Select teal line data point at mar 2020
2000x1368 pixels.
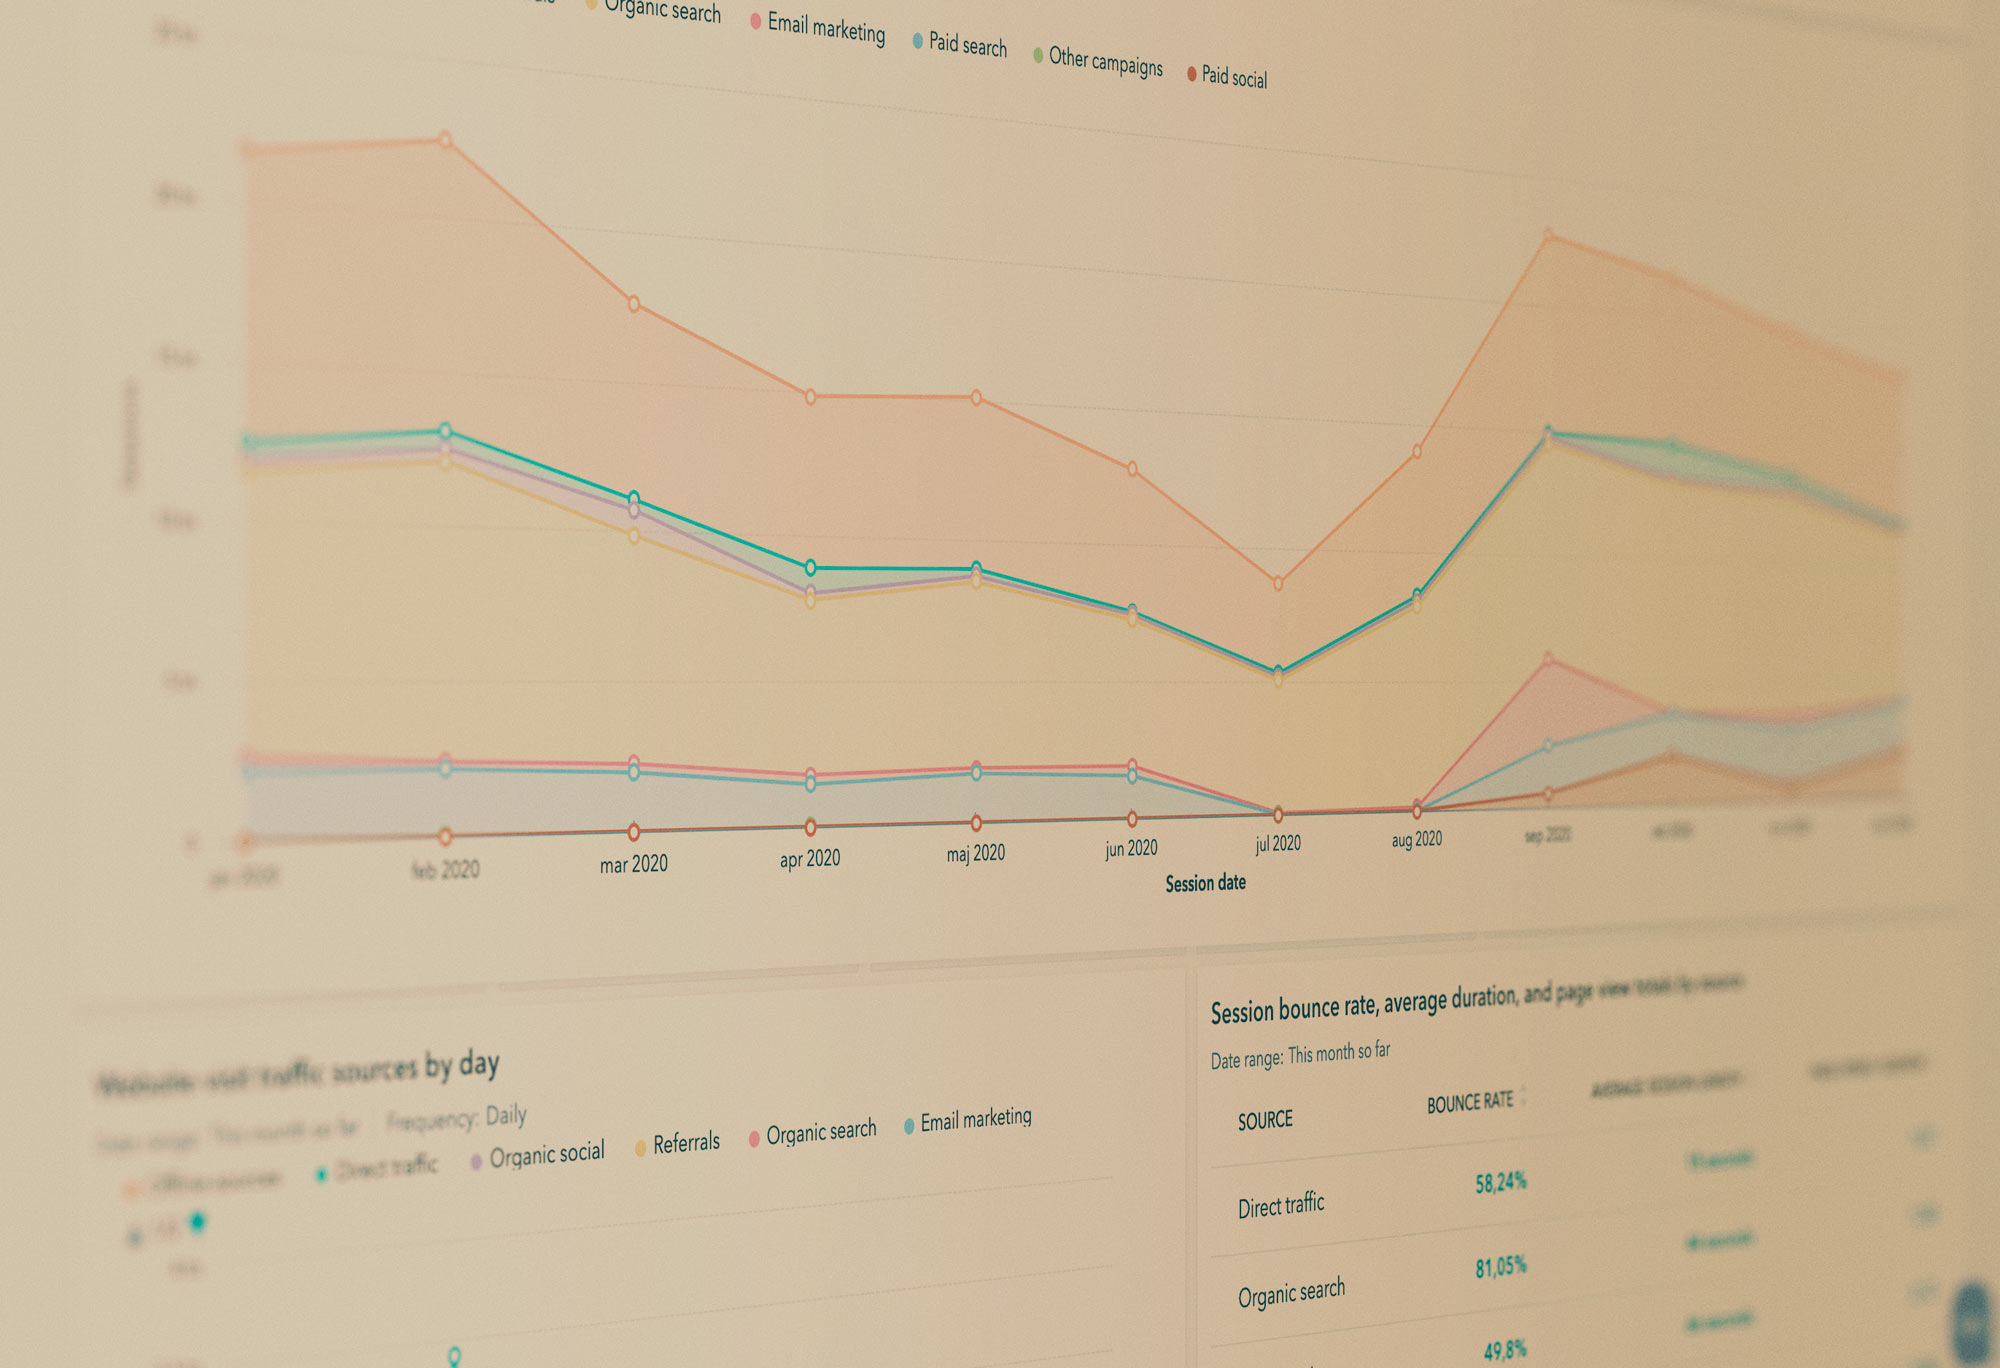[634, 498]
